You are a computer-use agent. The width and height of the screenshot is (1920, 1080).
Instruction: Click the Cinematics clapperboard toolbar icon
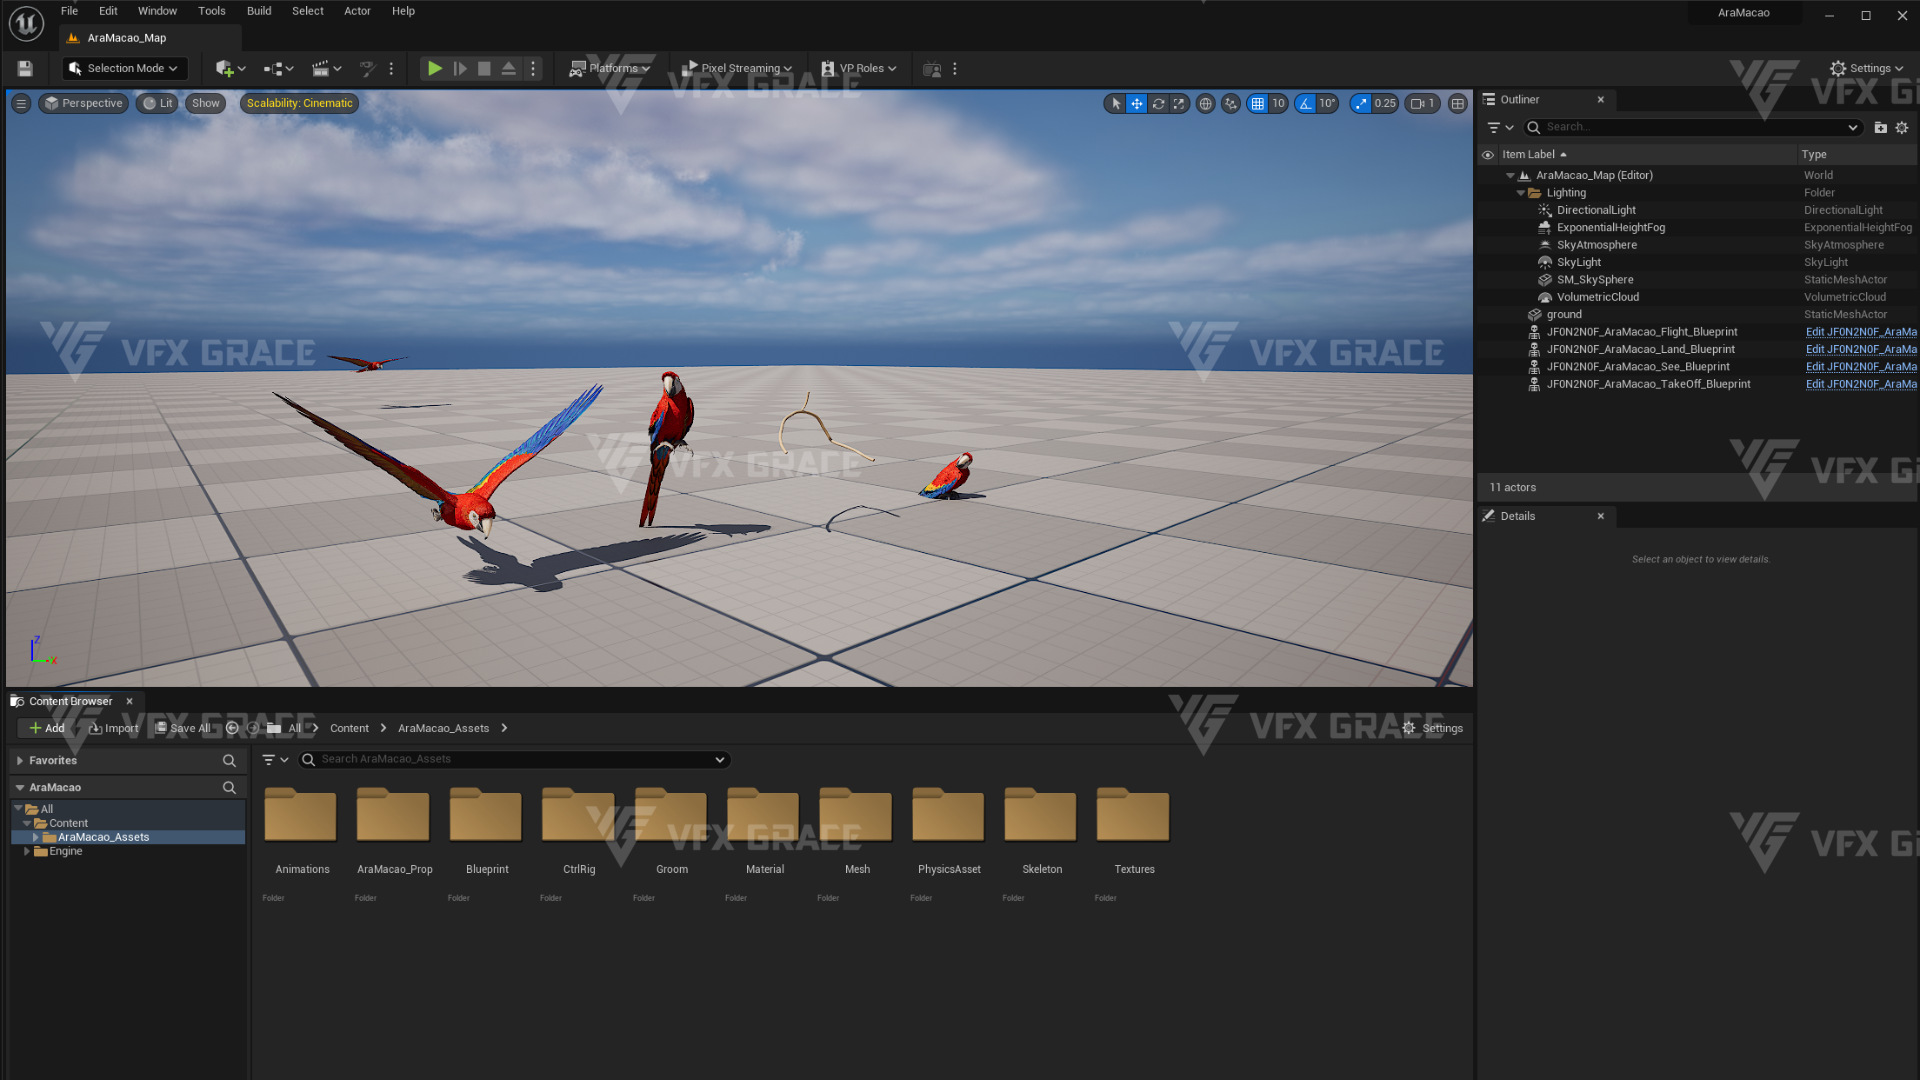(320, 69)
